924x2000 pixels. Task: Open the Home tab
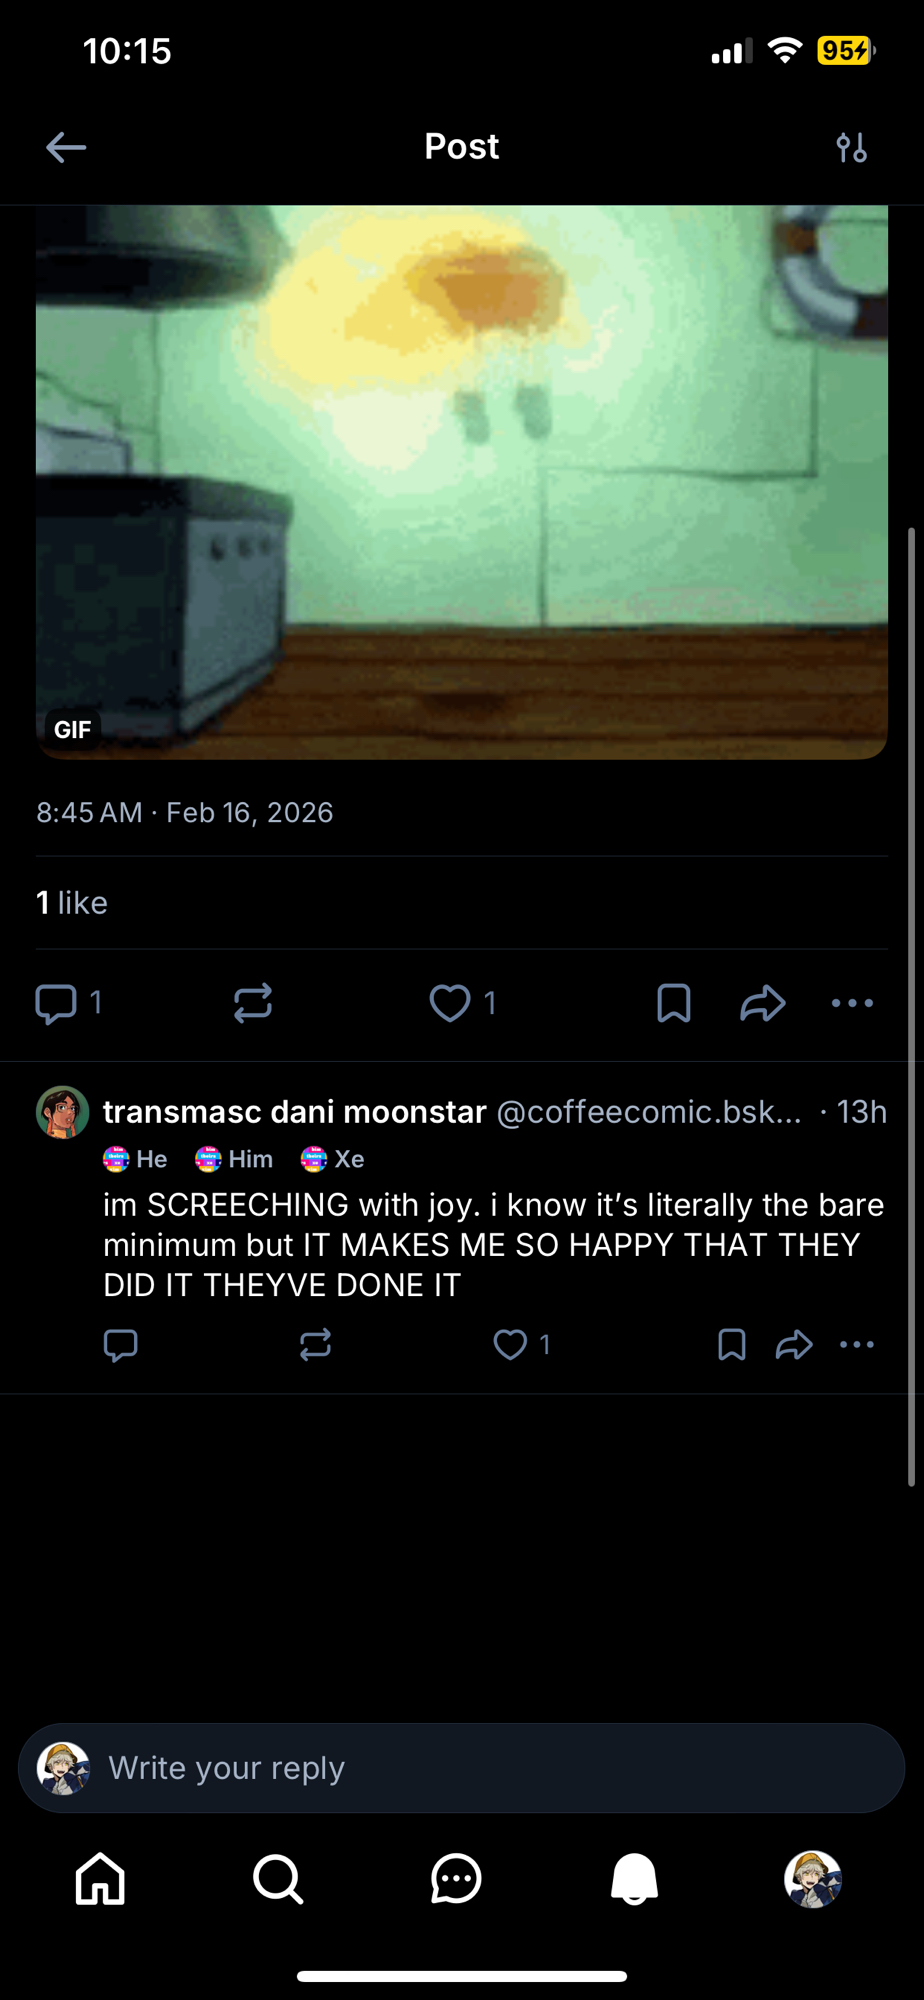[x=100, y=1879]
